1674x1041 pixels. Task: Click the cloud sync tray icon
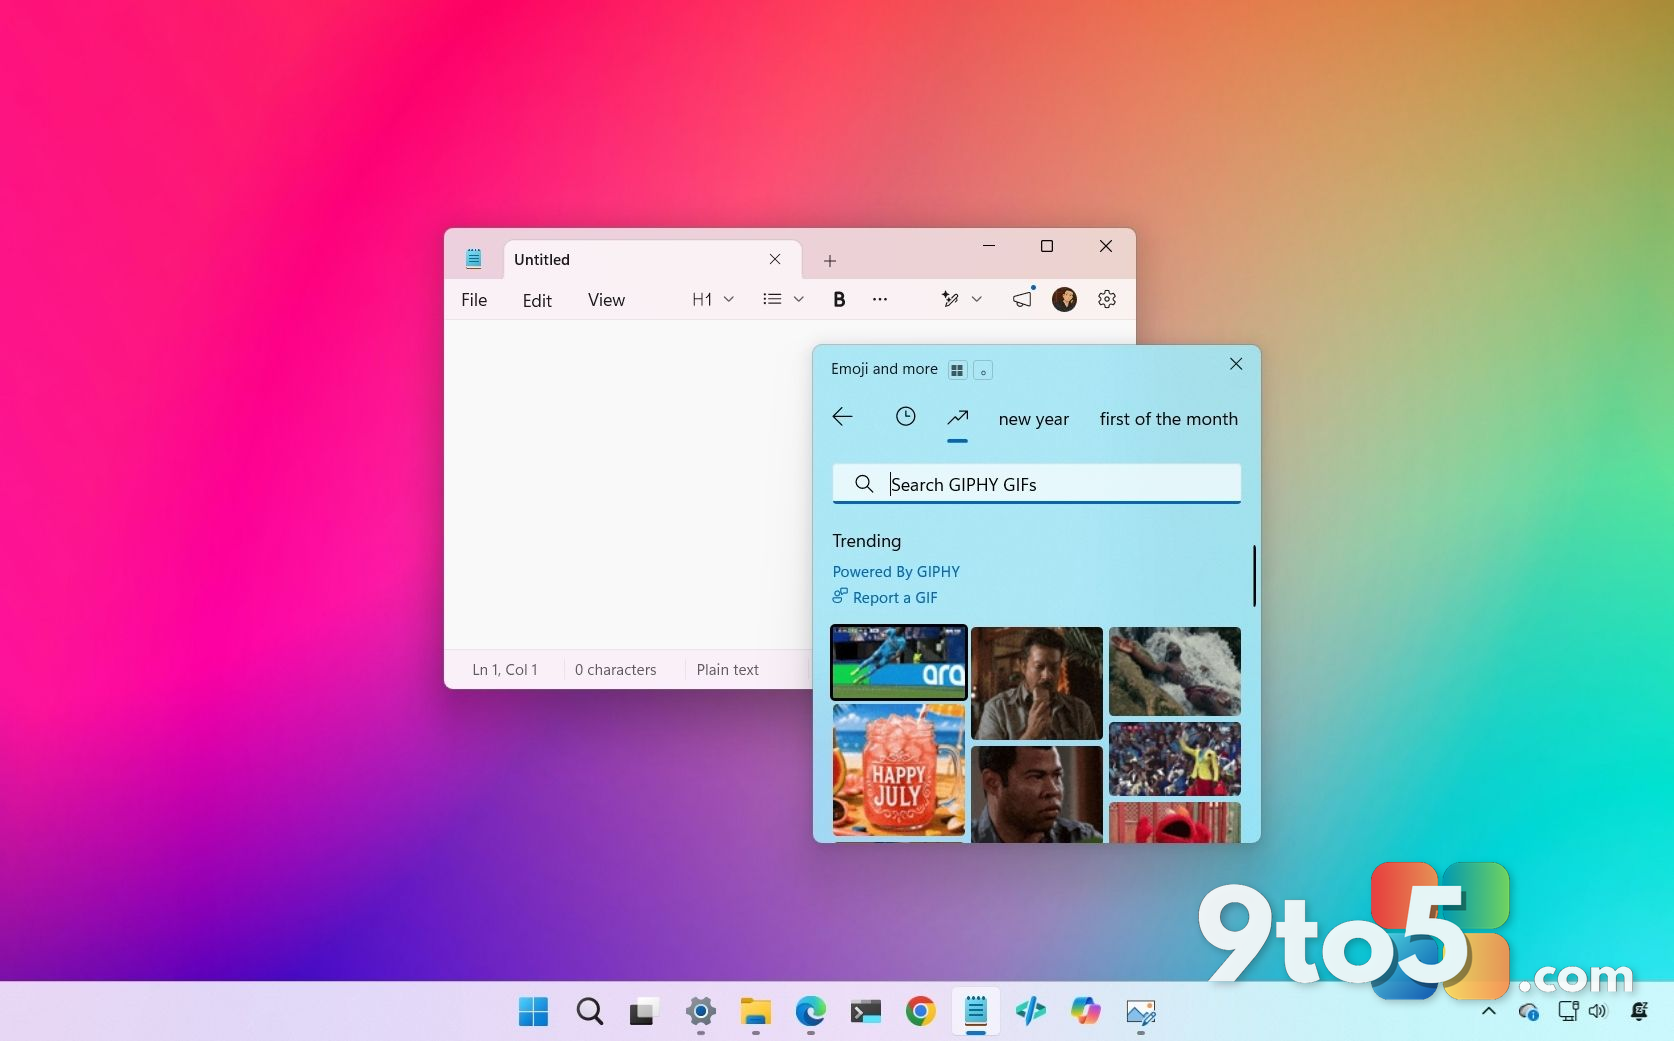[1529, 1012]
